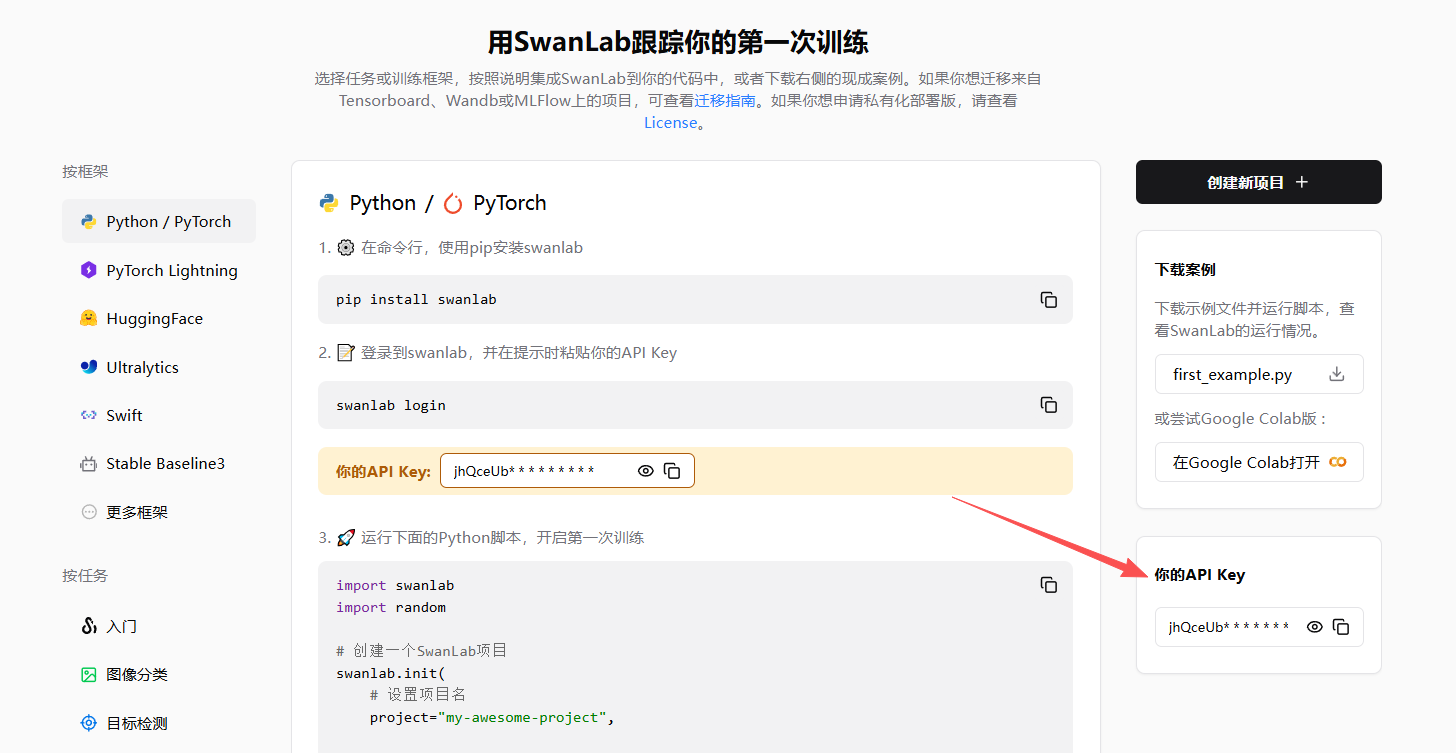
Task: Select 图像分类 task
Action: 159,675
